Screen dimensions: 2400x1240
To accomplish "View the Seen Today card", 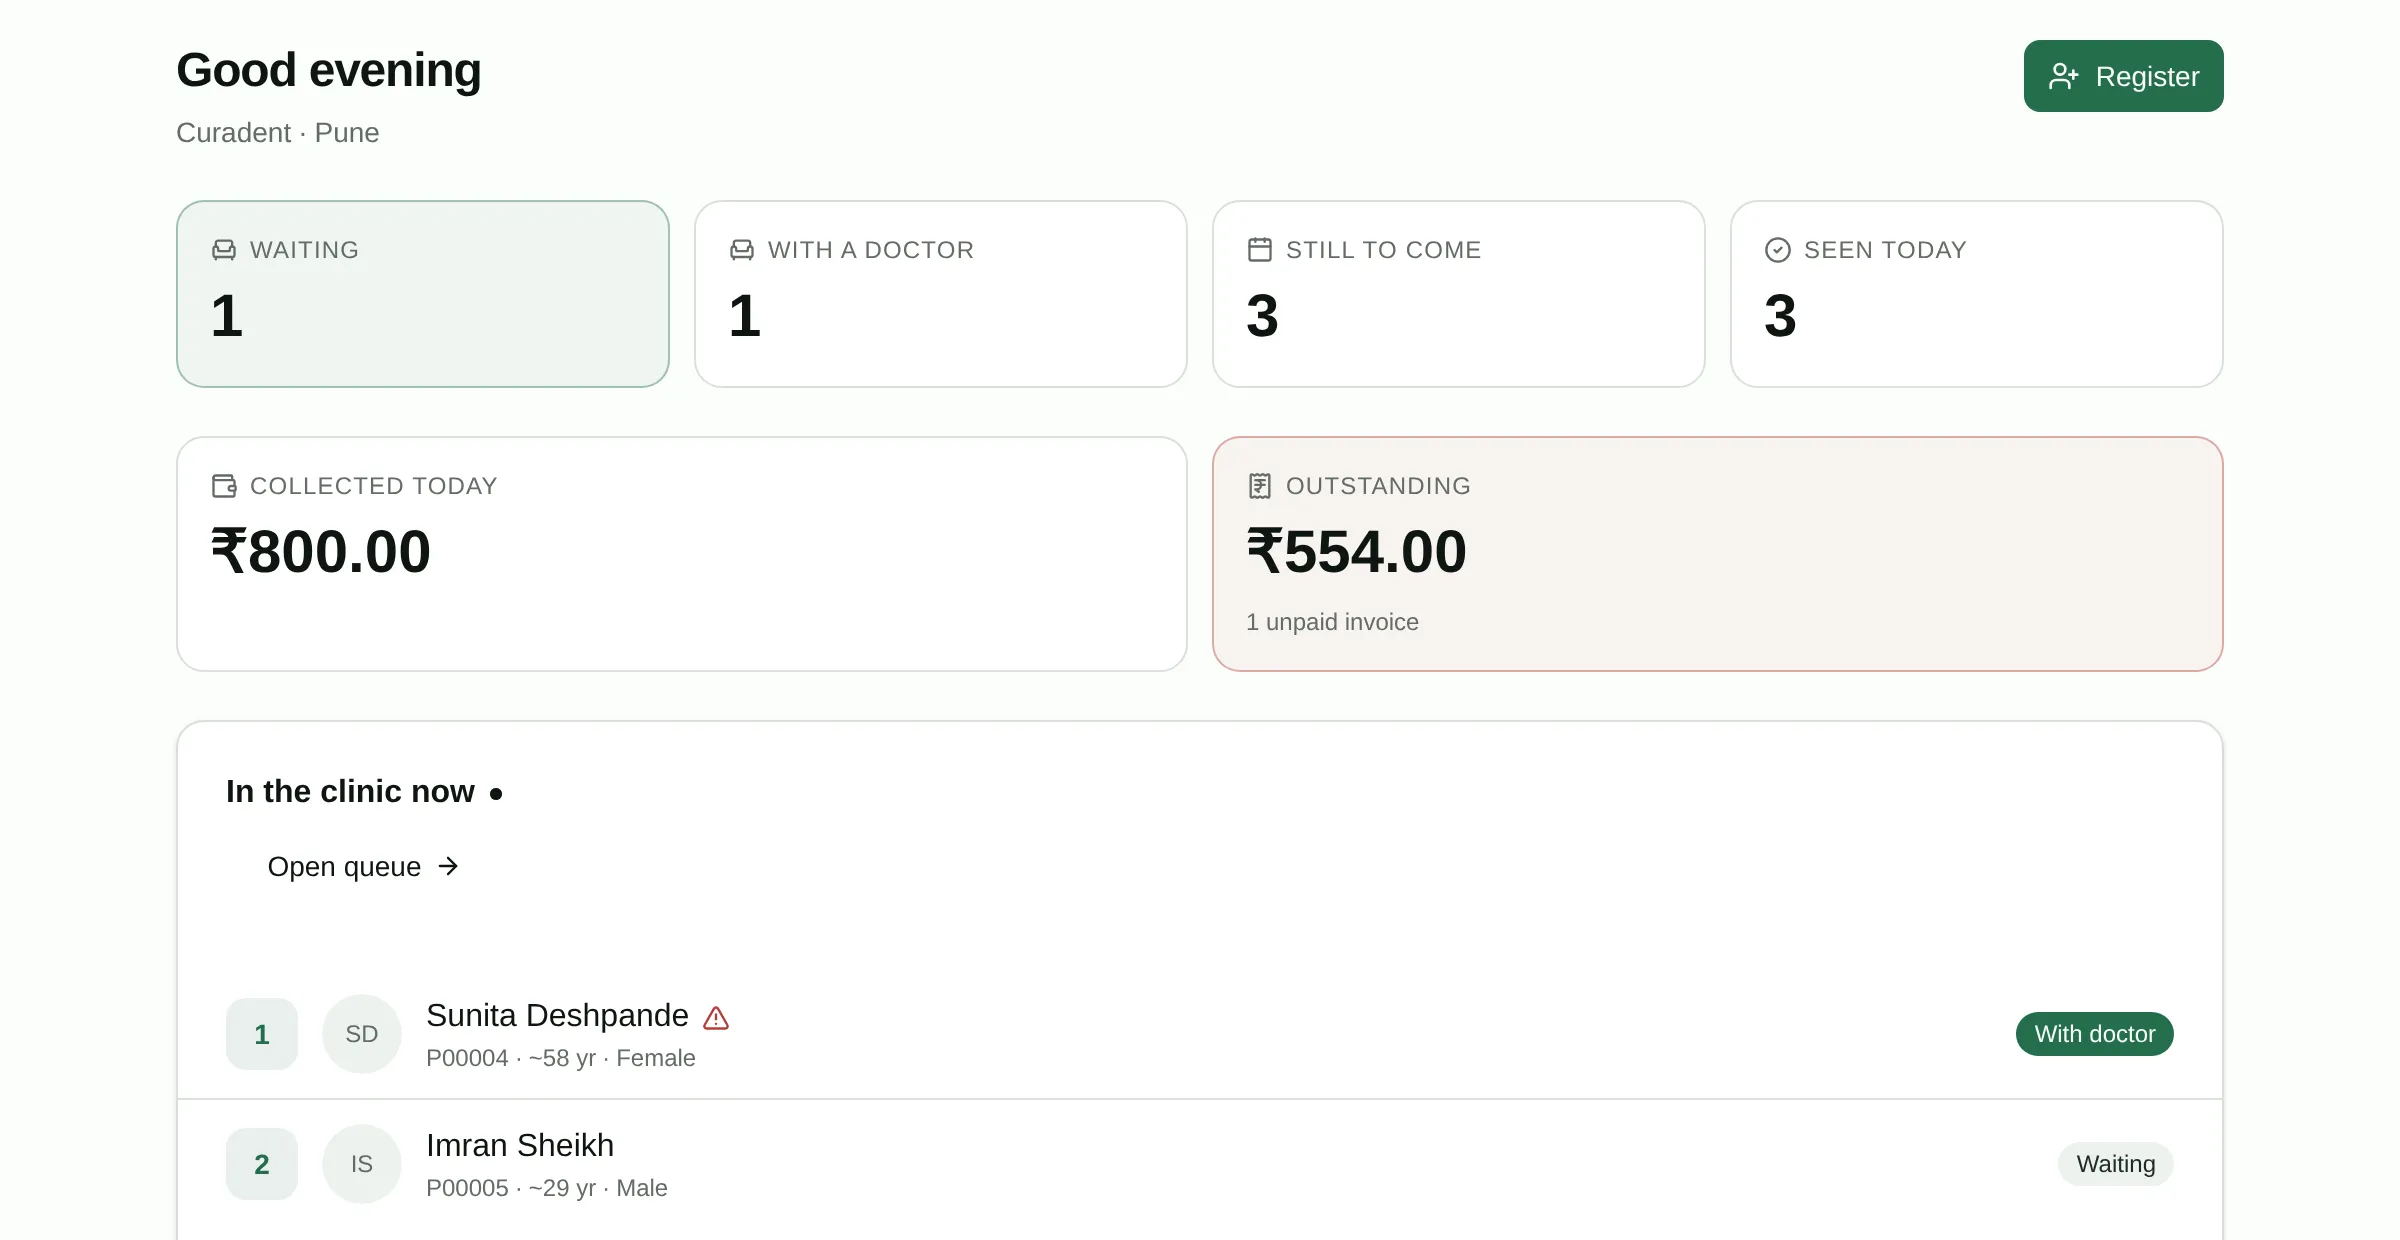I will coord(1977,294).
